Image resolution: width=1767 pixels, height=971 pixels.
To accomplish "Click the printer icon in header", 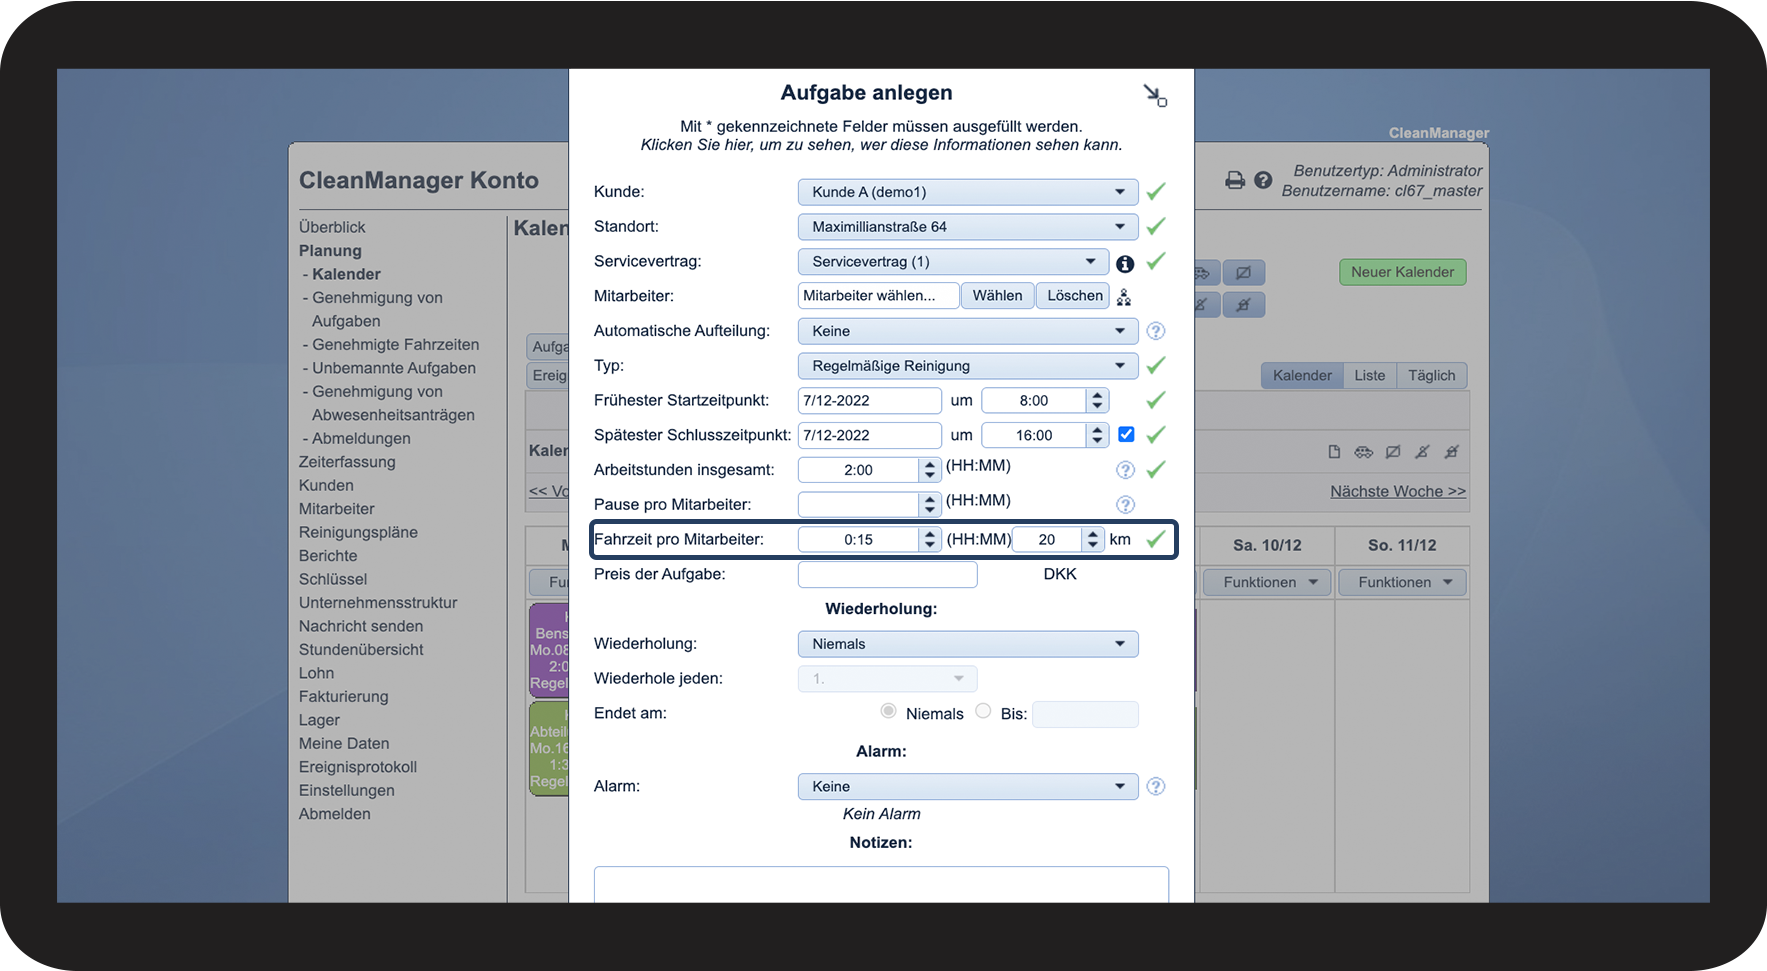I will [x=1235, y=180].
